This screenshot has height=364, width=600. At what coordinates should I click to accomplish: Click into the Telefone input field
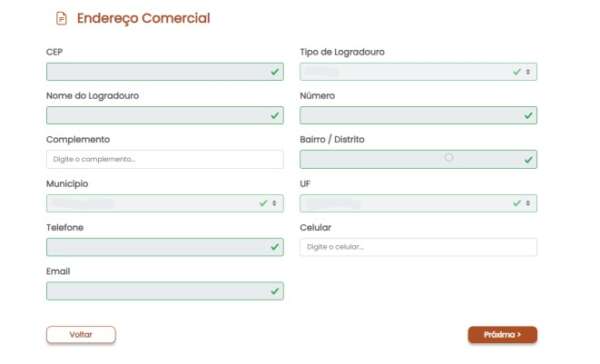pyautogui.click(x=165, y=247)
